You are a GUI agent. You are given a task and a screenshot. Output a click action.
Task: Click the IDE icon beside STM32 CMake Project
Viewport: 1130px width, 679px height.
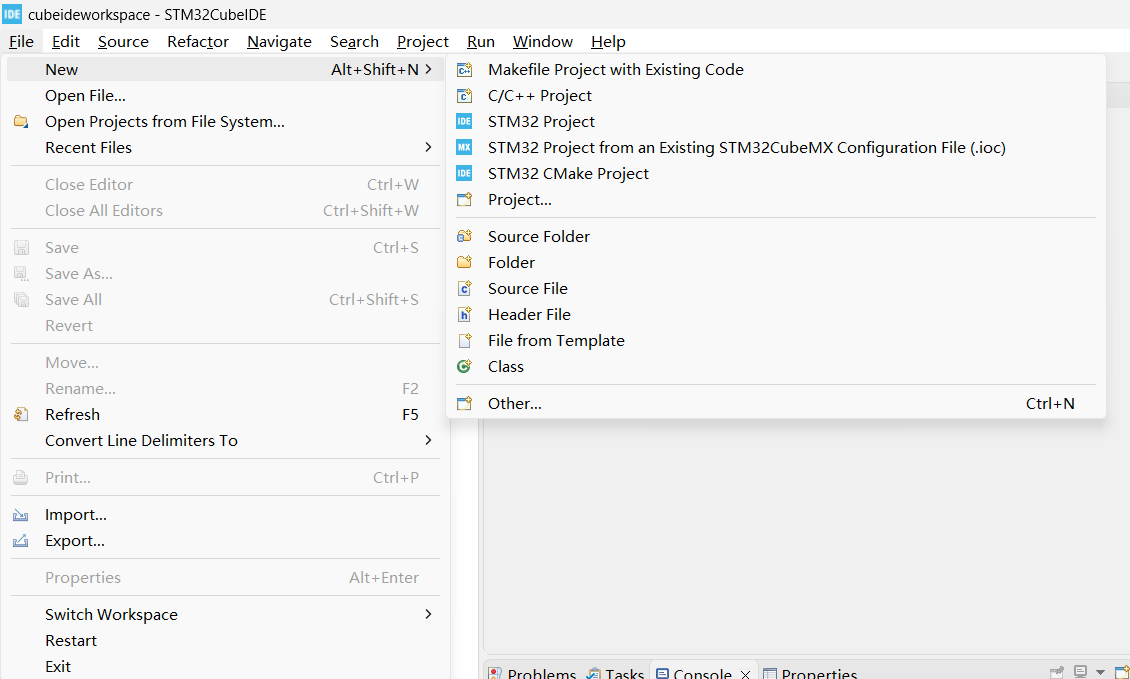click(464, 174)
